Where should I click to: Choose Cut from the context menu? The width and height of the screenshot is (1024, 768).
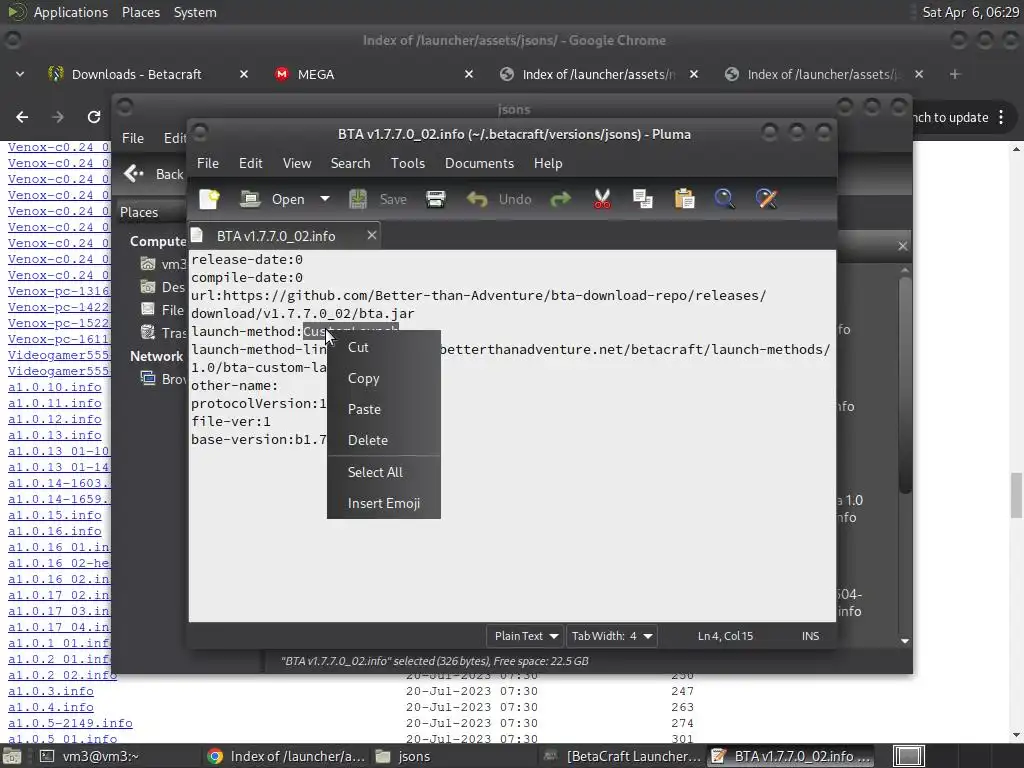point(383,347)
